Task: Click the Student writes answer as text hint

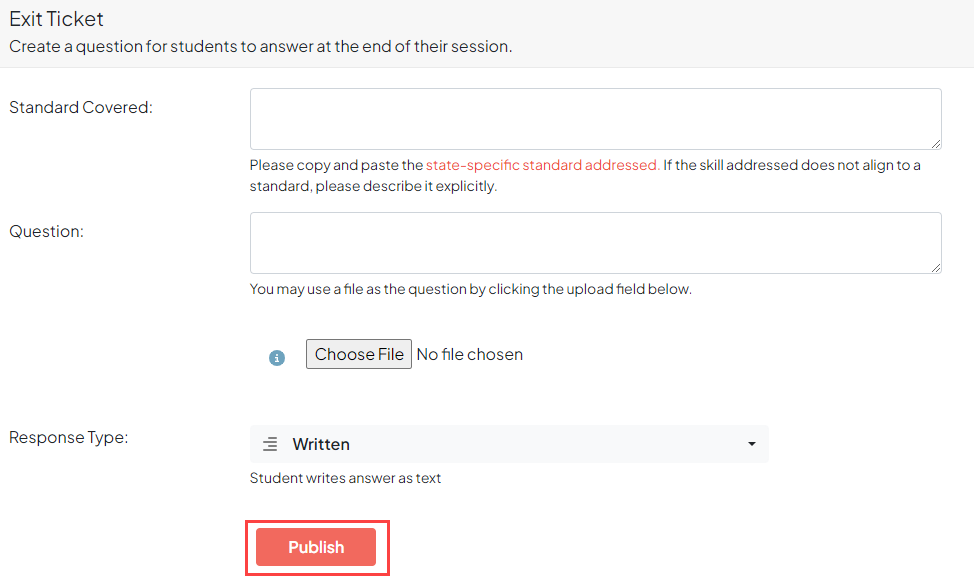Action: (345, 478)
